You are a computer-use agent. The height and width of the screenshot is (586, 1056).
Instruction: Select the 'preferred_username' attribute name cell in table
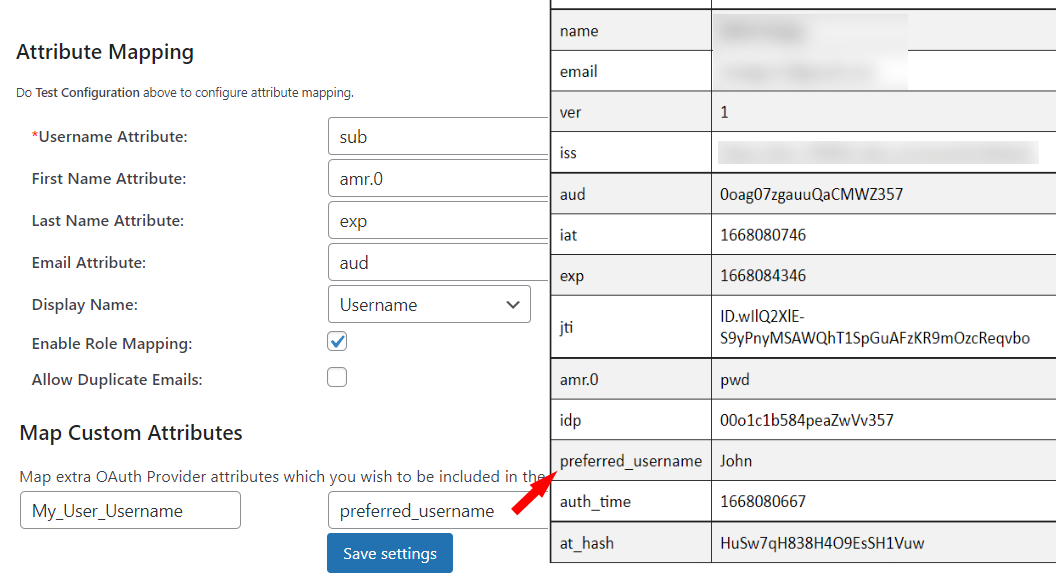click(x=631, y=461)
